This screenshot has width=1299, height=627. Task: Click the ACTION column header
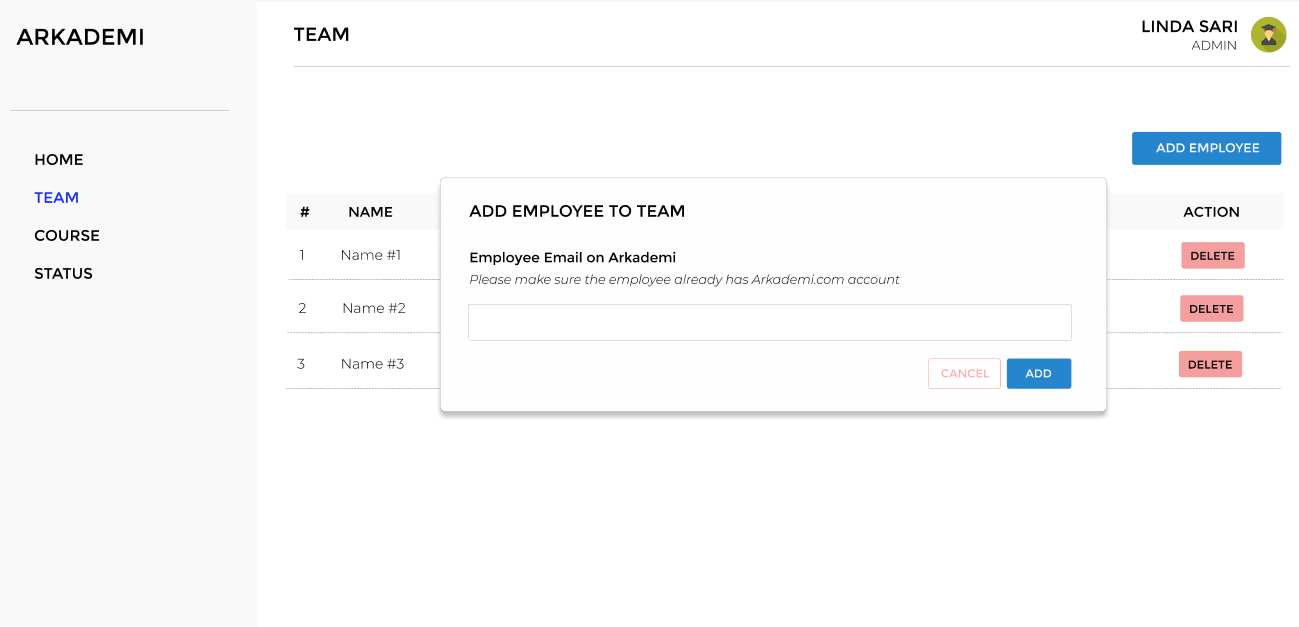click(1211, 212)
